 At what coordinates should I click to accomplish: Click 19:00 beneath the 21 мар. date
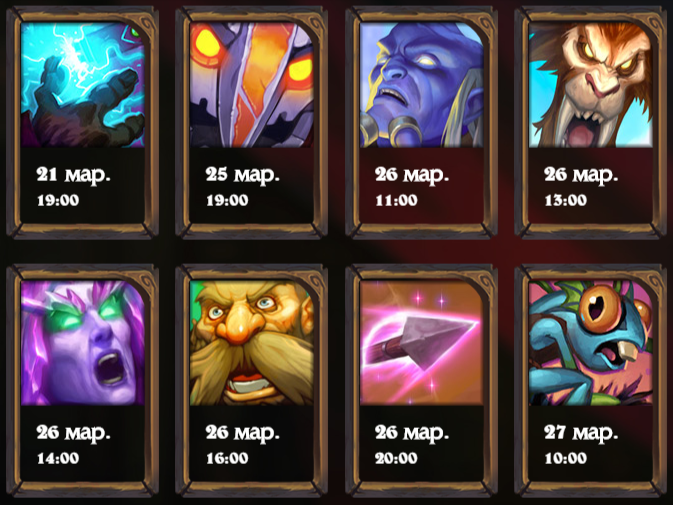click(x=58, y=200)
